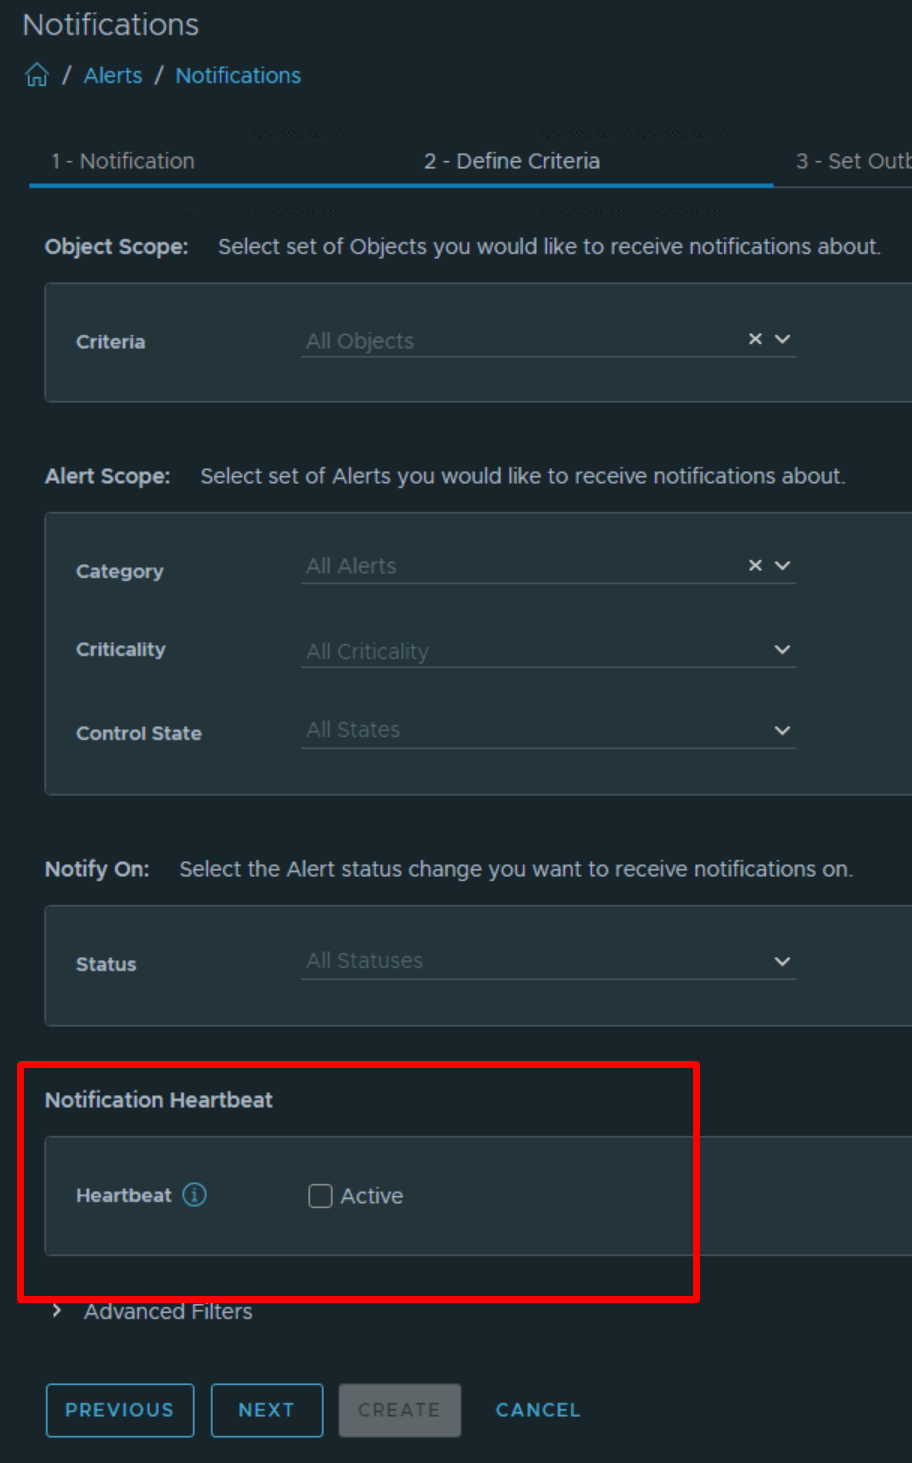Enable the Active heartbeat checkbox

pos(320,1196)
